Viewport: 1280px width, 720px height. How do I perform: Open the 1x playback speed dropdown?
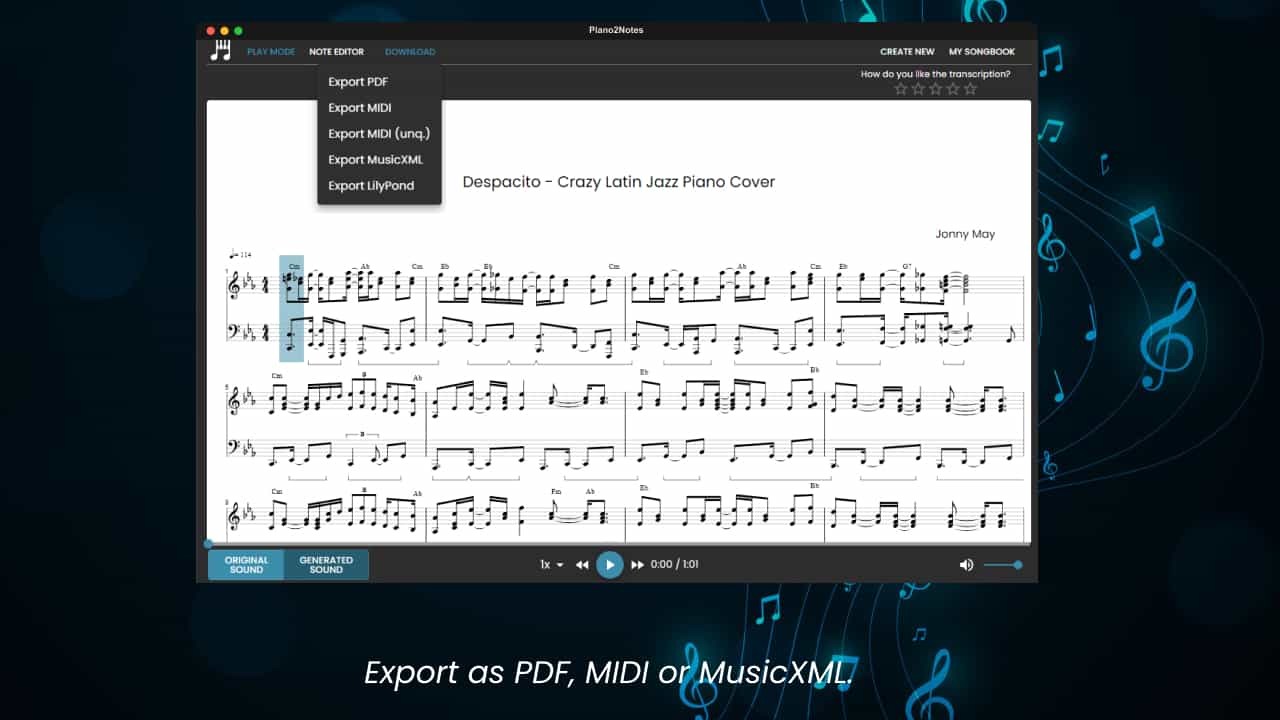pos(549,564)
